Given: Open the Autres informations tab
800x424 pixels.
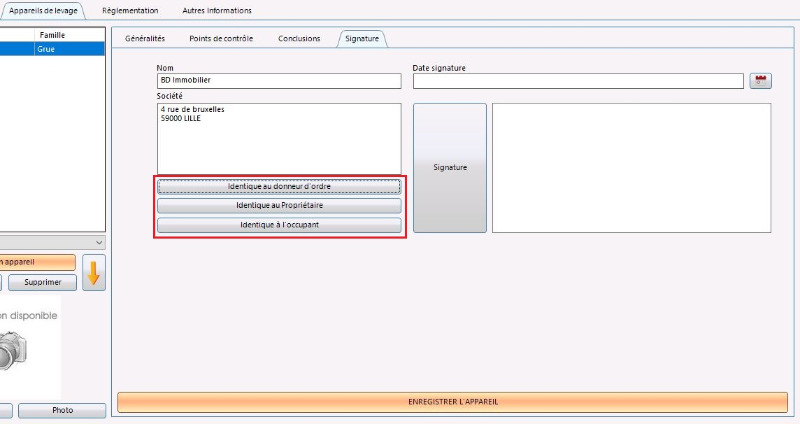Looking at the screenshot, I should point(217,10).
